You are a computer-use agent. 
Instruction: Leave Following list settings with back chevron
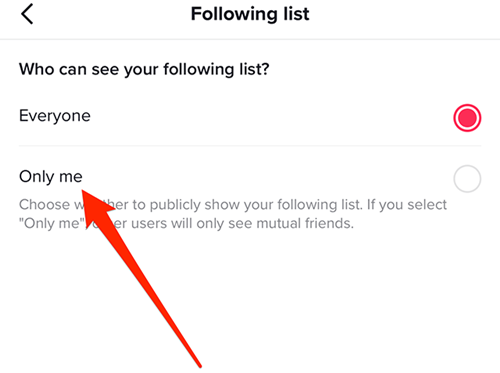[27, 14]
